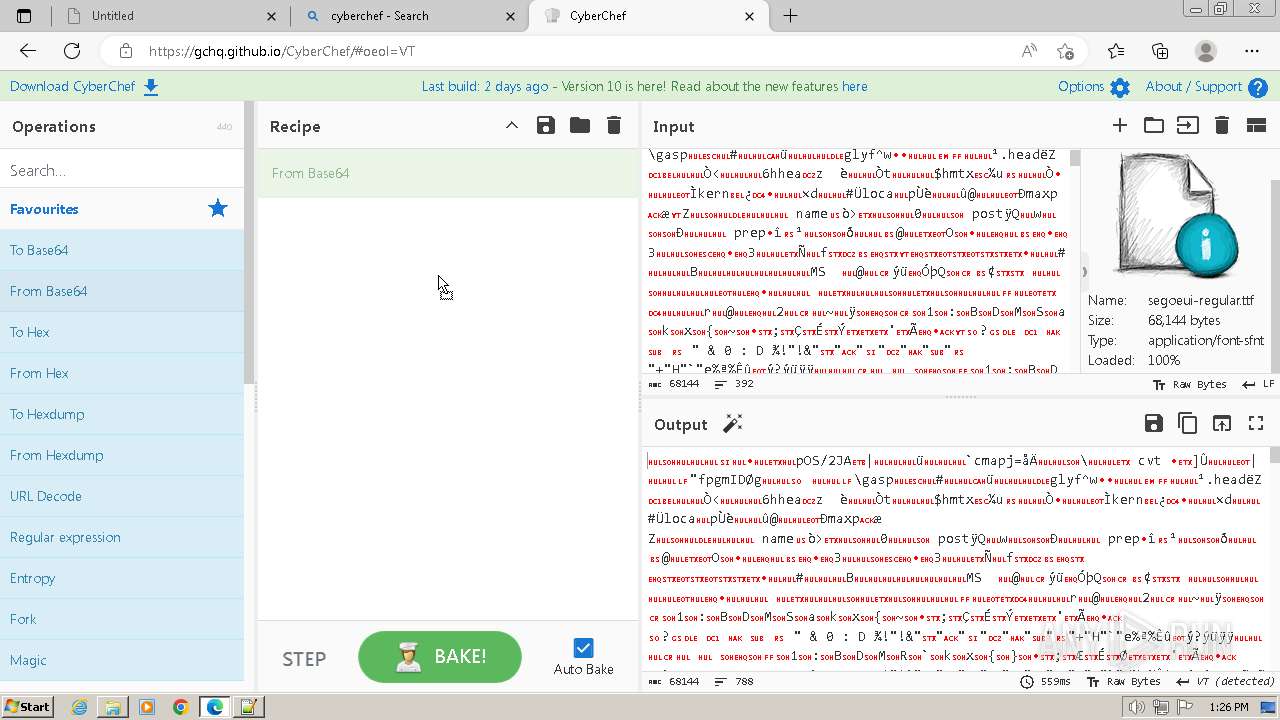The height and width of the screenshot is (720, 1280).
Task: Open the Chrome taskbar icon
Action: click(x=180, y=707)
